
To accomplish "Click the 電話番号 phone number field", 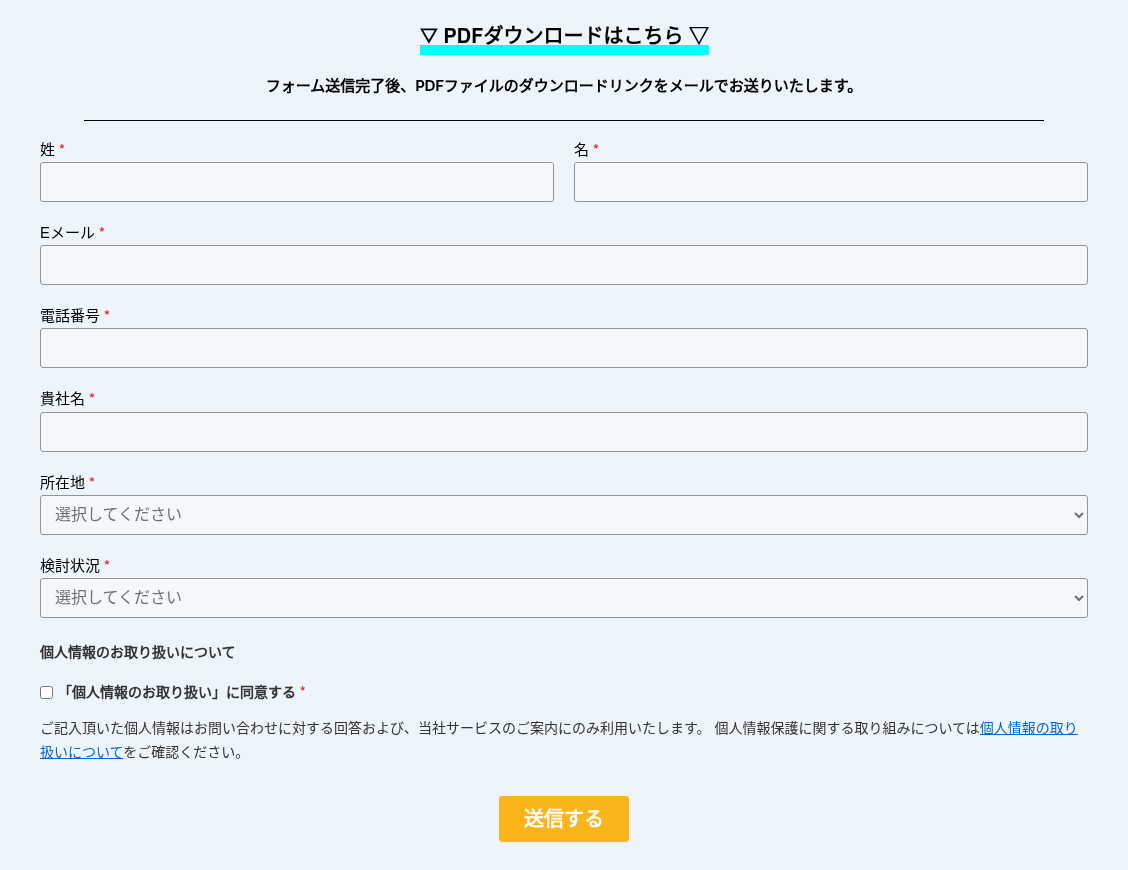I will tap(563, 348).
